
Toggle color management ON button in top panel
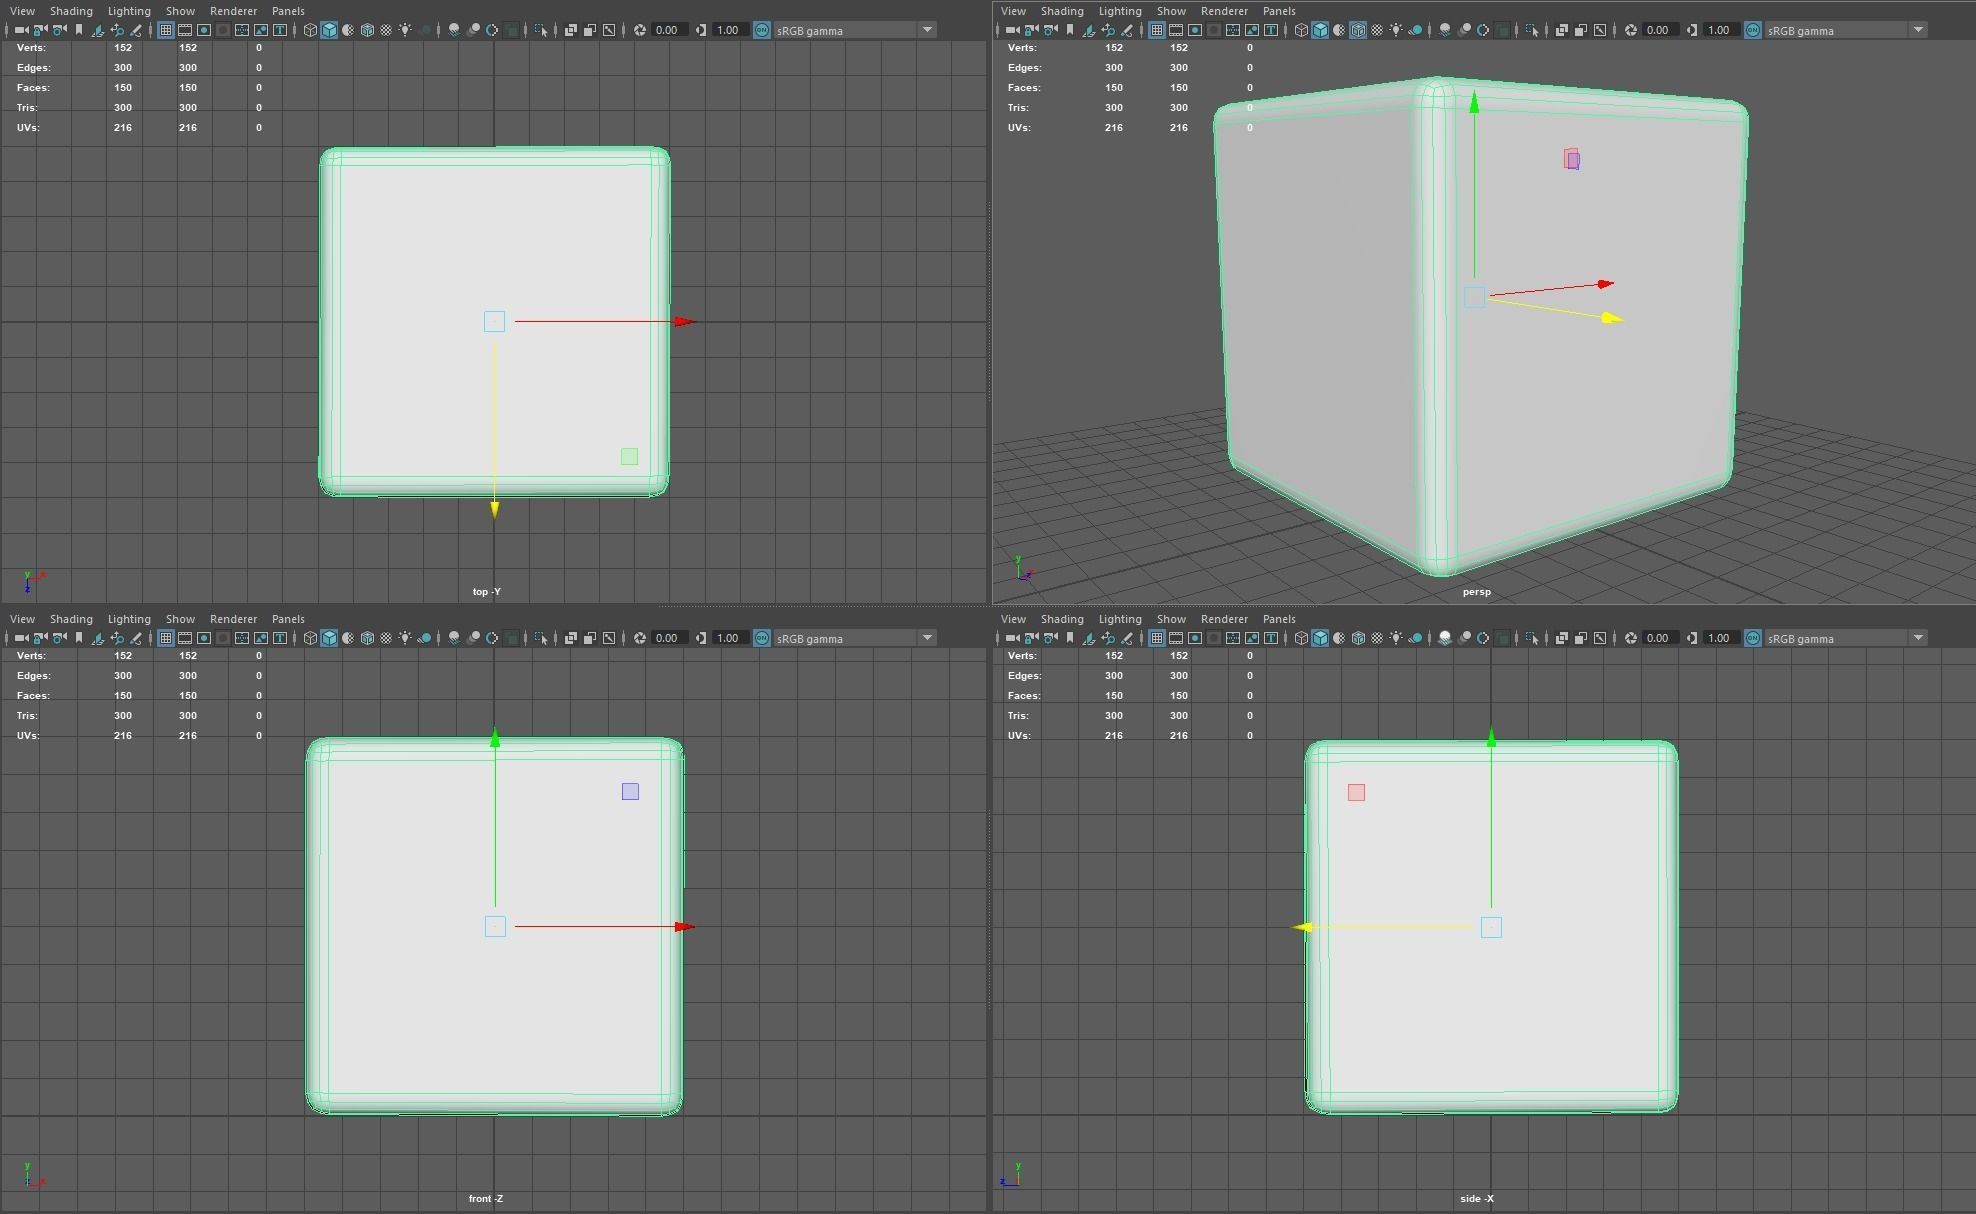pyautogui.click(x=762, y=30)
